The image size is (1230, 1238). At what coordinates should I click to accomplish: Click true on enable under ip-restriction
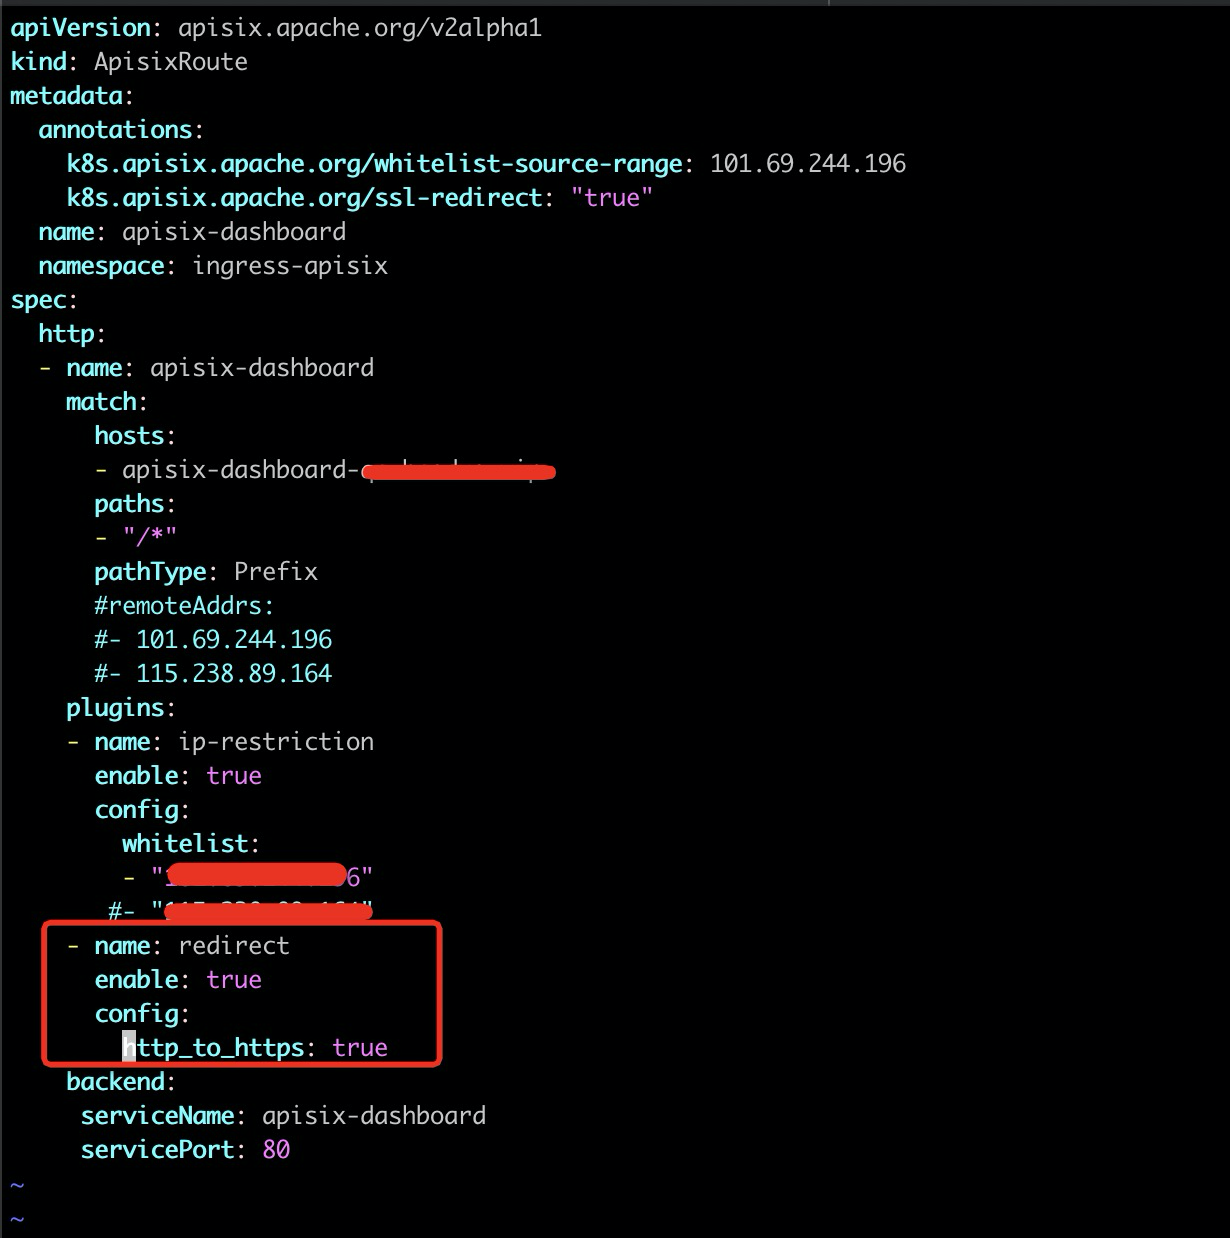click(234, 776)
